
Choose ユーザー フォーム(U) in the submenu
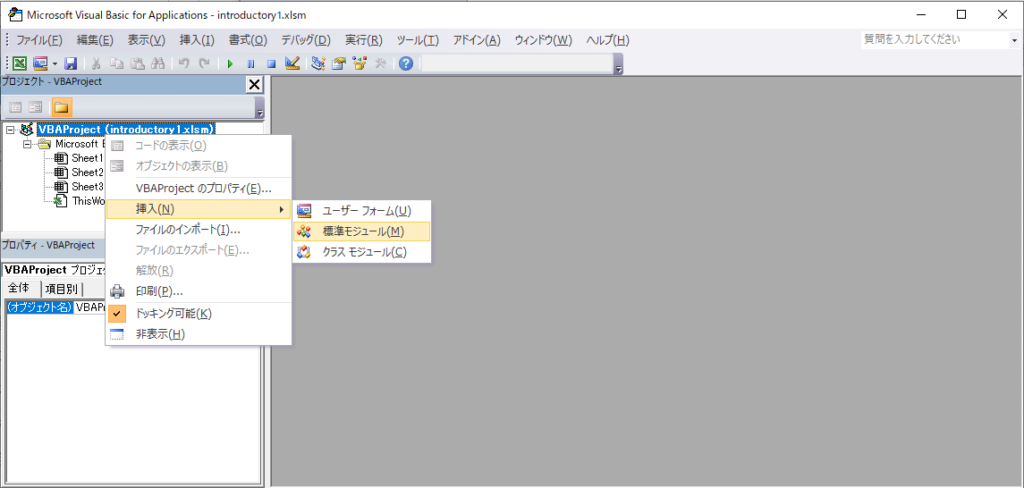point(366,210)
